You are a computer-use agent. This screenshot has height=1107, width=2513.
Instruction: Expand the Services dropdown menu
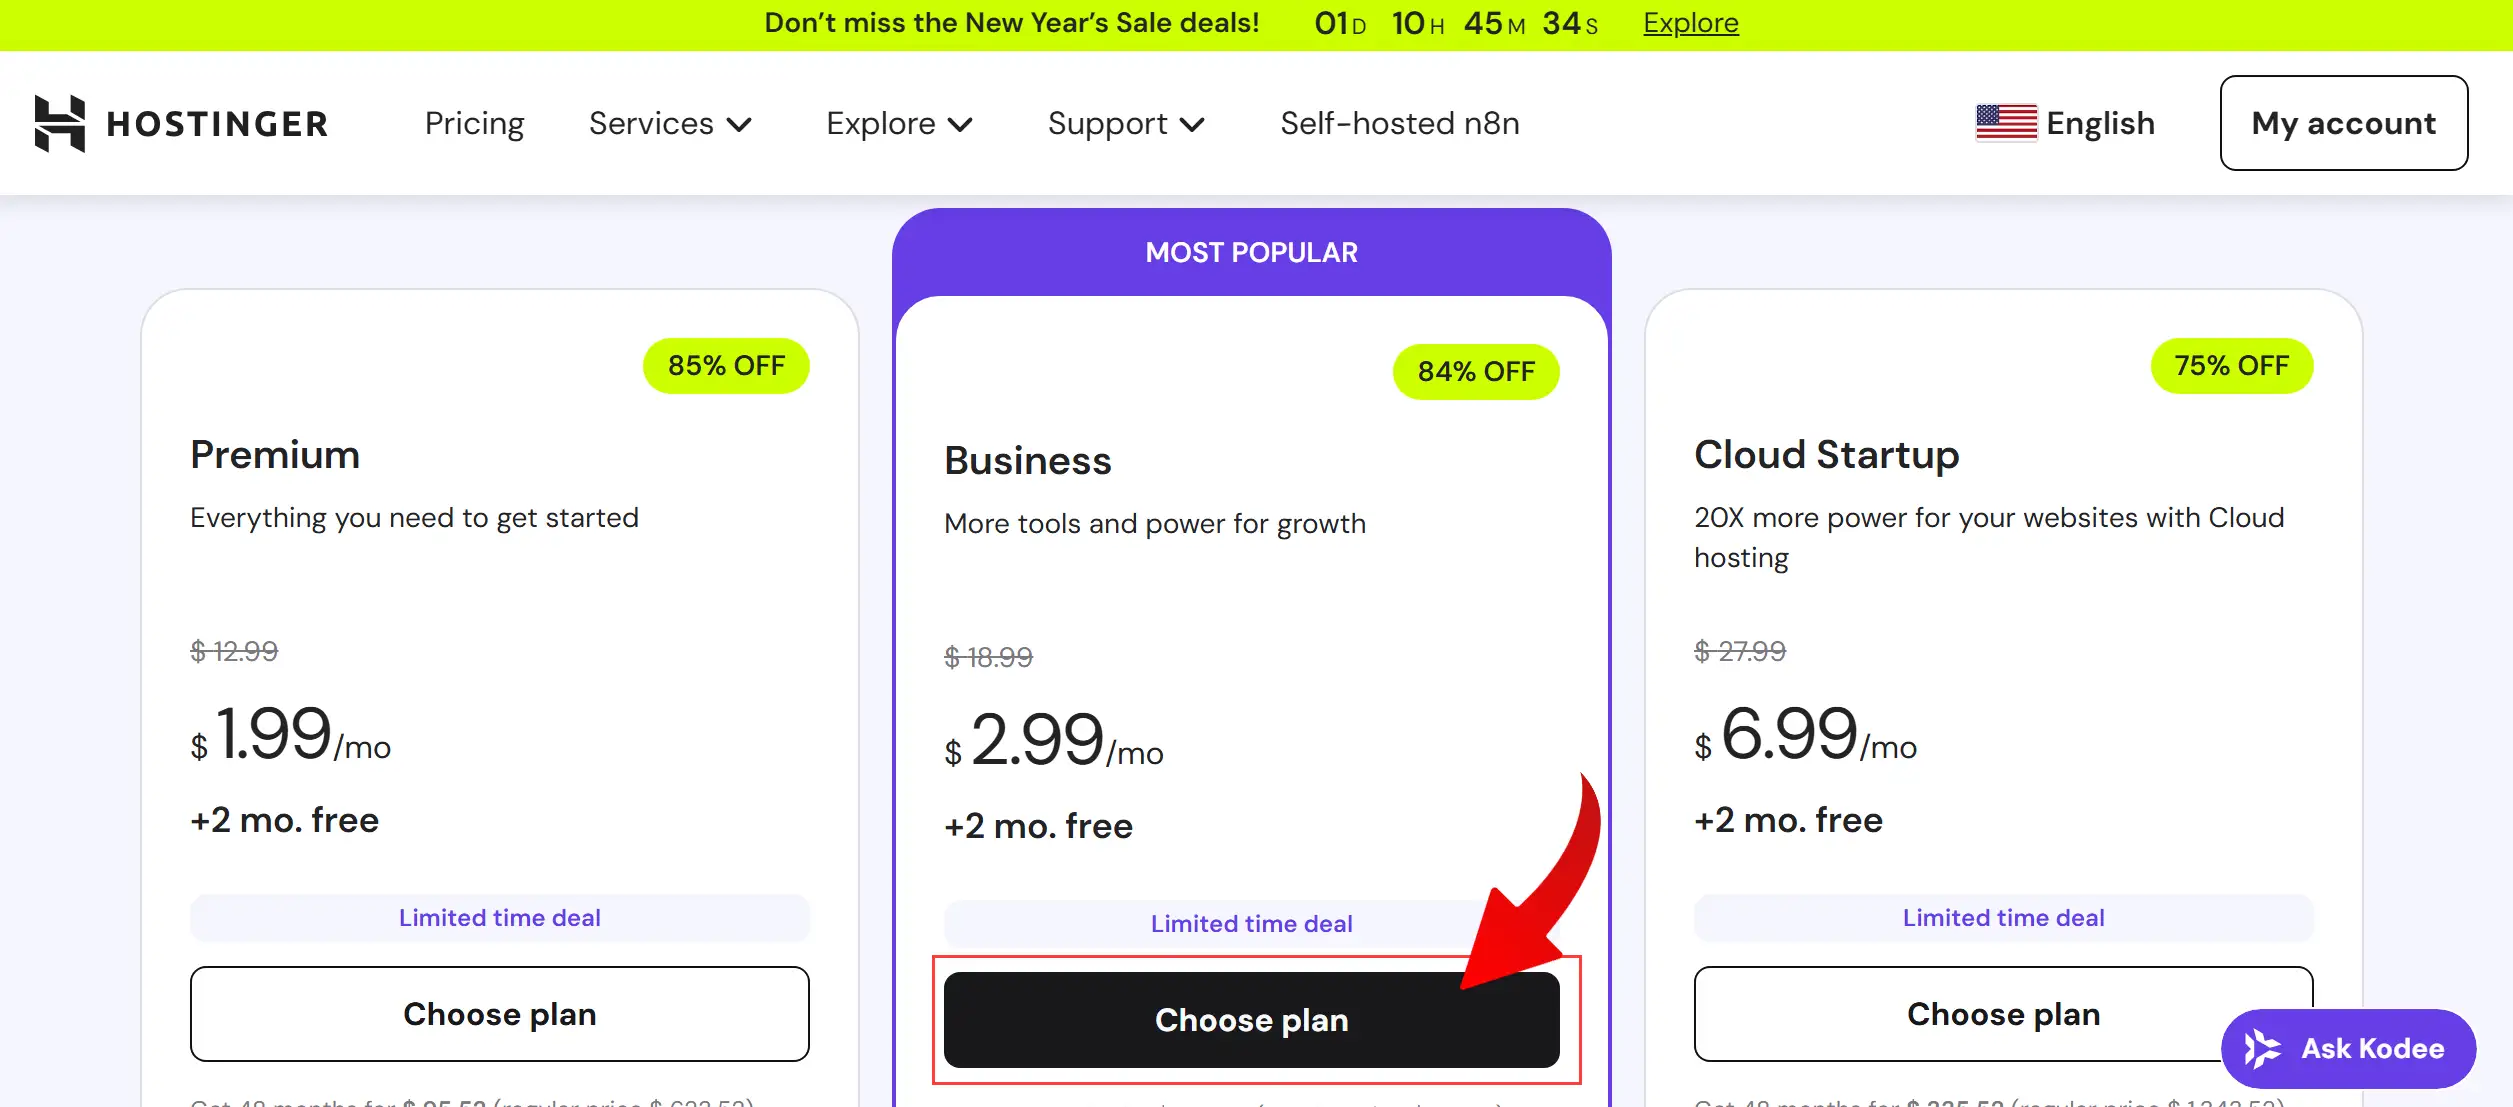click(x=668, y=123)
